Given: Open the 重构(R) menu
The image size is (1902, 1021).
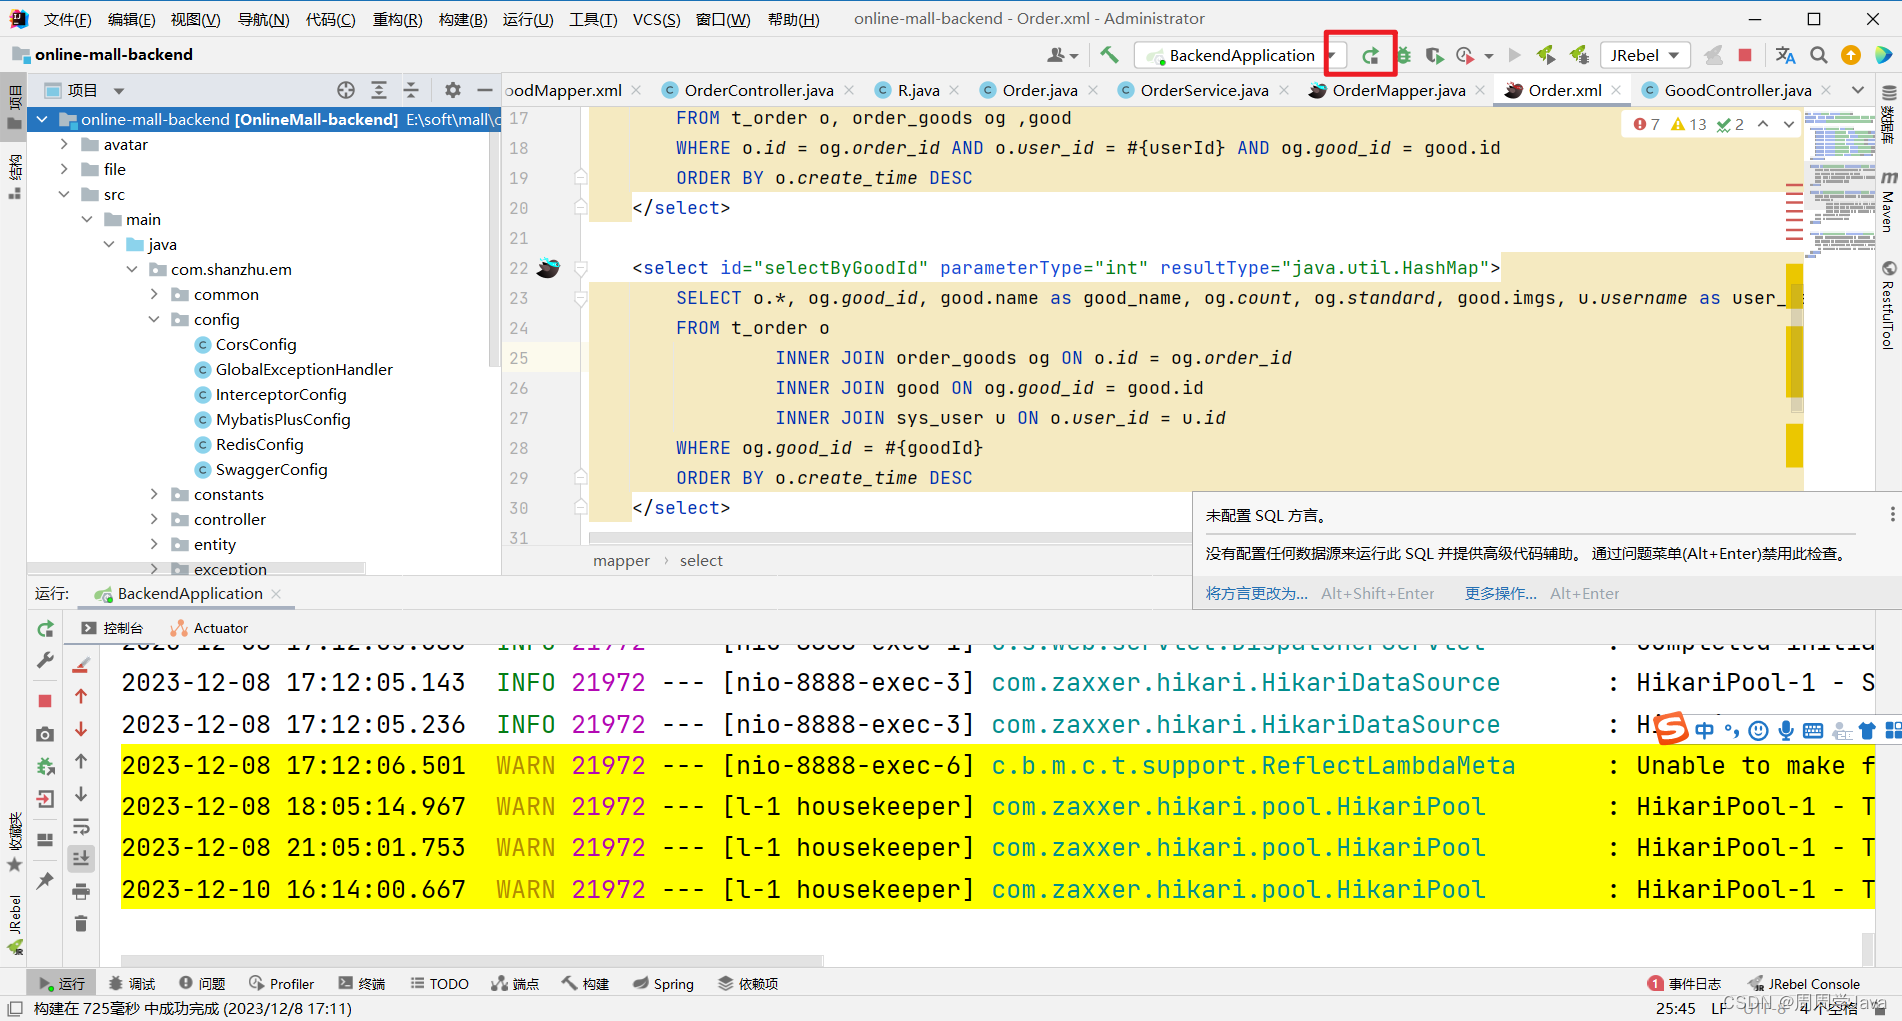Looking at the screenshot, I should [397, 19].
